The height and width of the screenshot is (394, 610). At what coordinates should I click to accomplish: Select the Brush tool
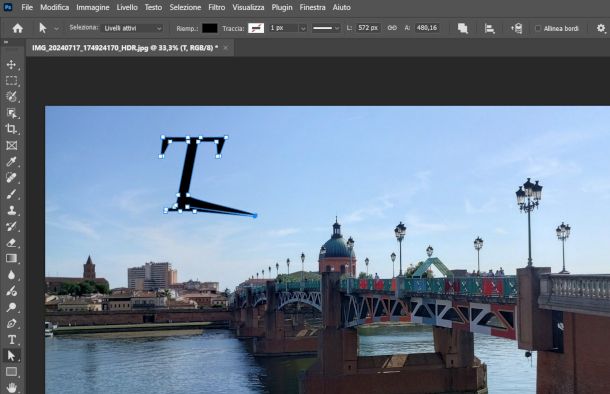(x=11, y=194)
